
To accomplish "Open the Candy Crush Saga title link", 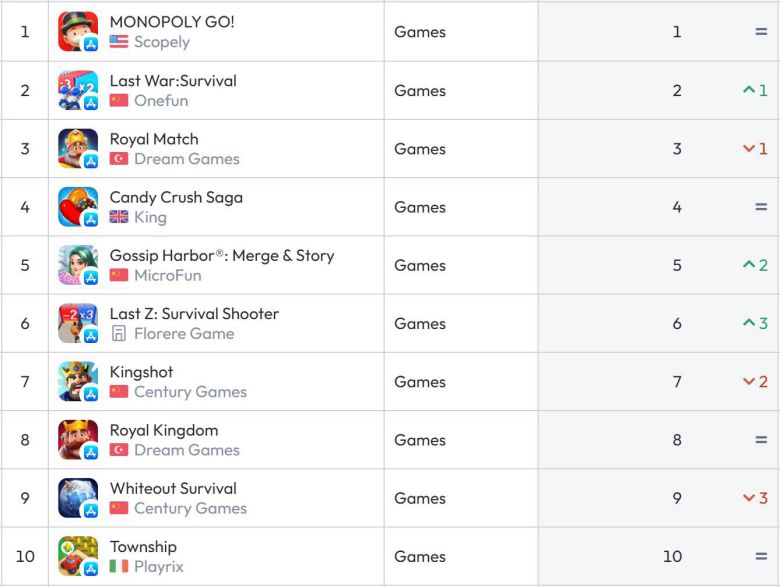I will click(x=176, y=197).
